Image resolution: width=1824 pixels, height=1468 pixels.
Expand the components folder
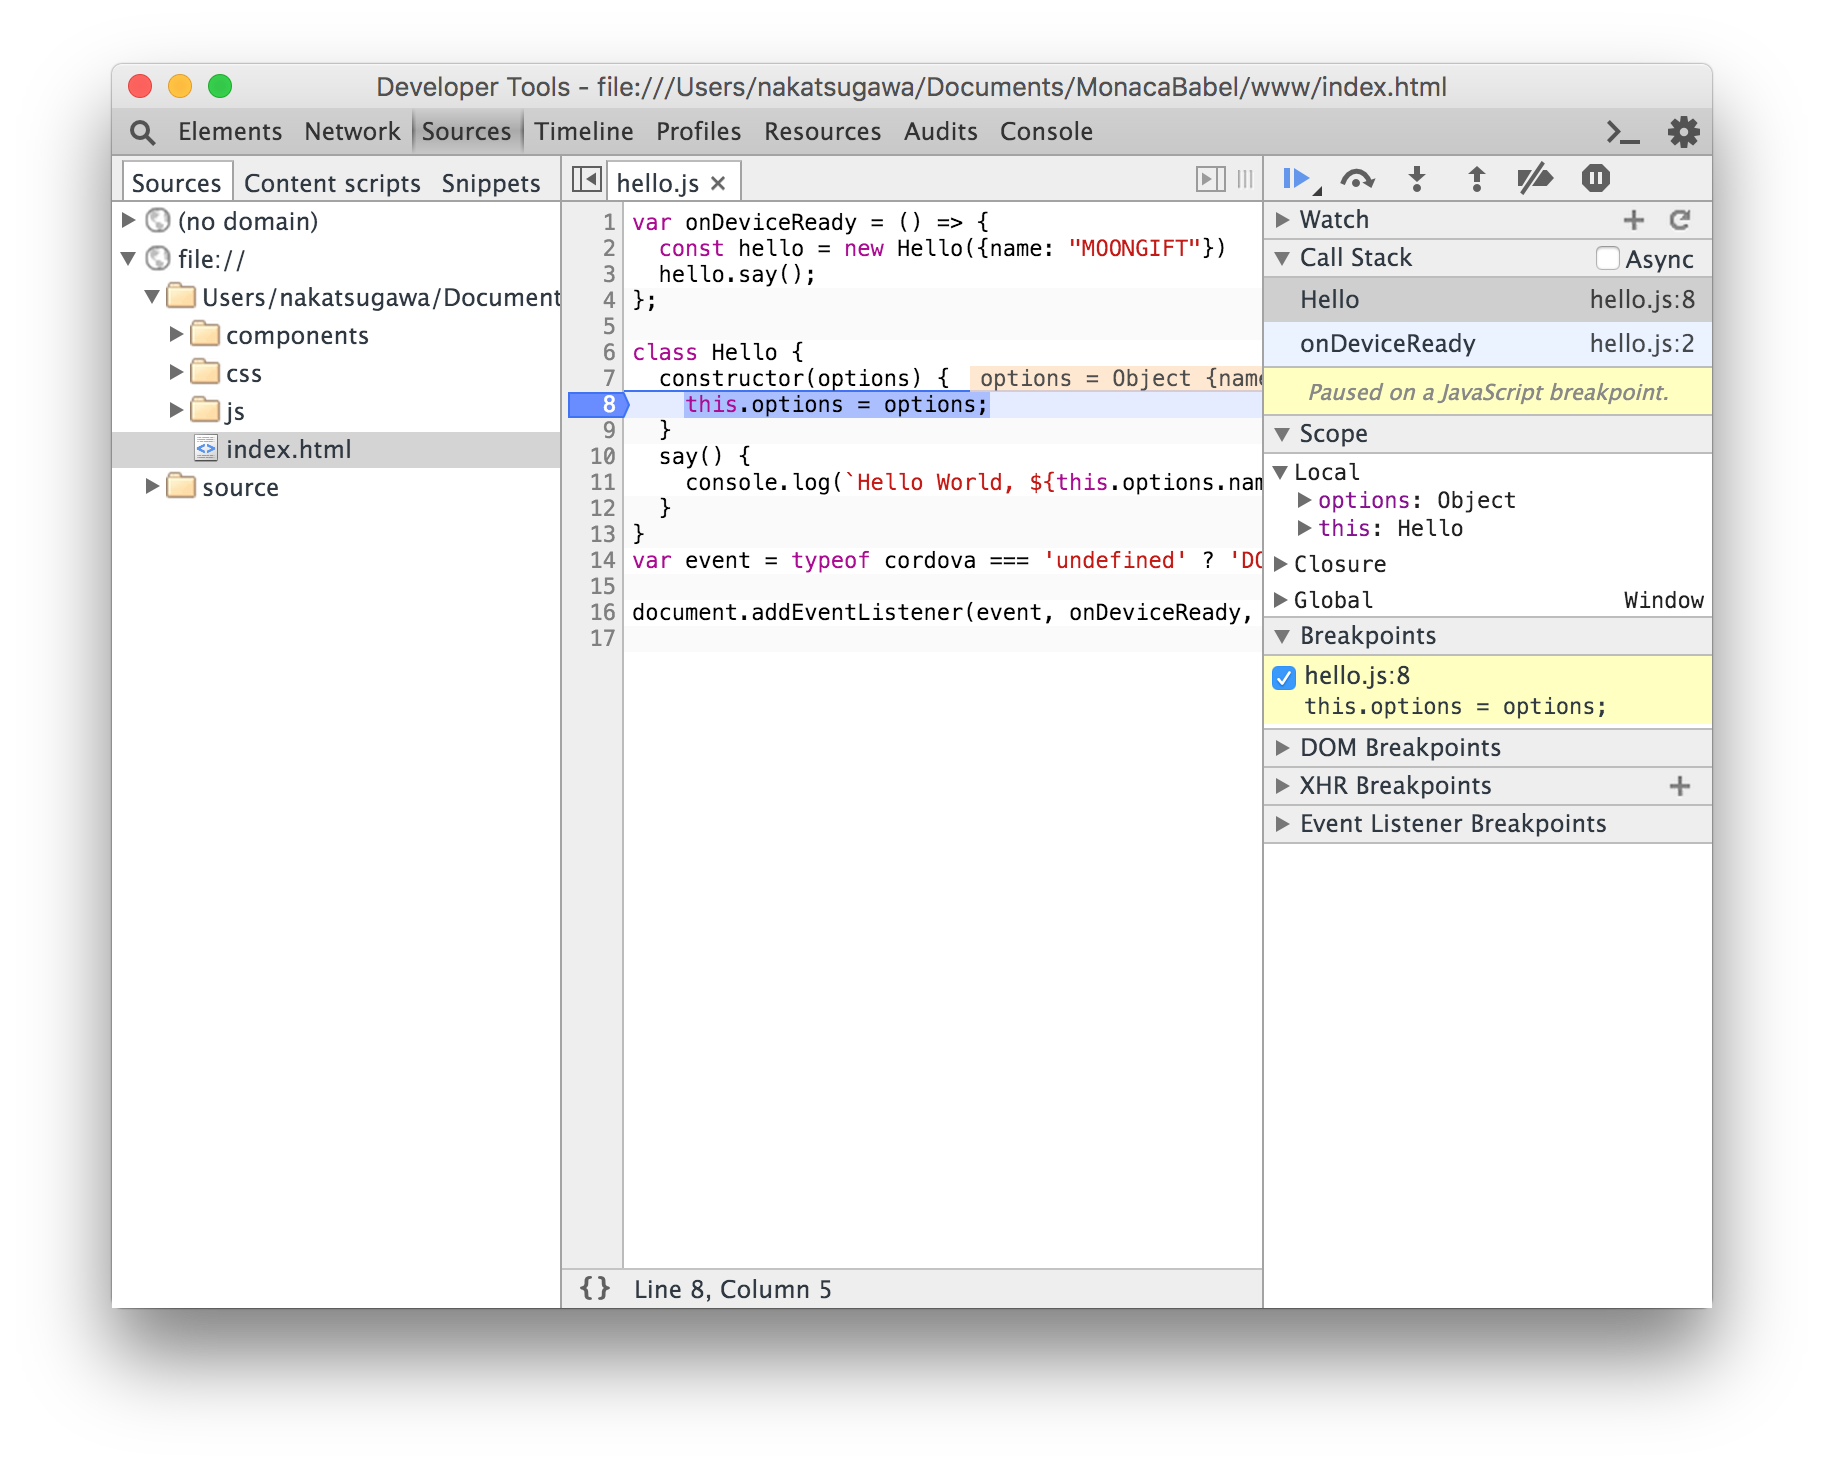coord(177,334)
